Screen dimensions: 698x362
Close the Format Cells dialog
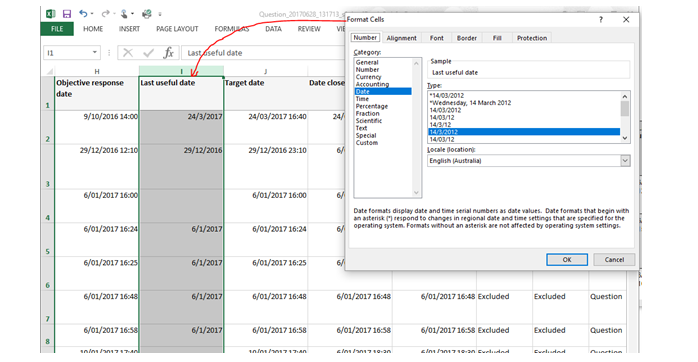(x=626, y=20)
